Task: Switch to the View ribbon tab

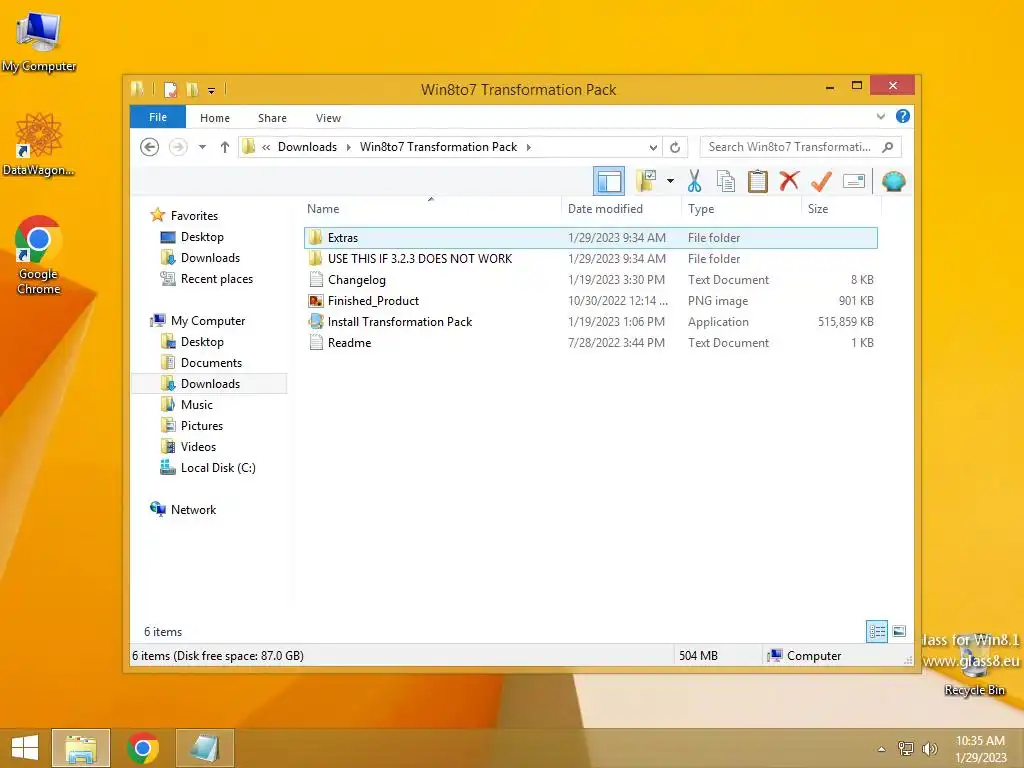Action: [x=328, y=118]
